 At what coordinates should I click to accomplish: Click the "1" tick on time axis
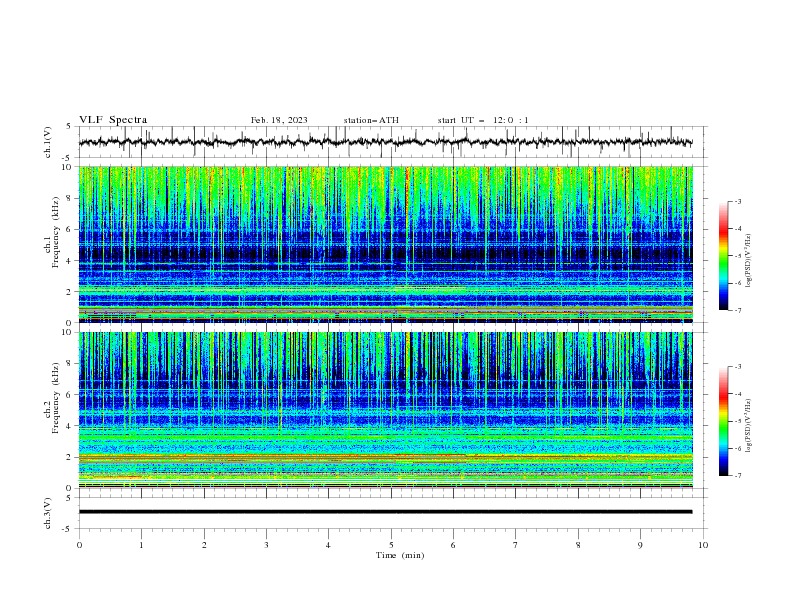141,545
